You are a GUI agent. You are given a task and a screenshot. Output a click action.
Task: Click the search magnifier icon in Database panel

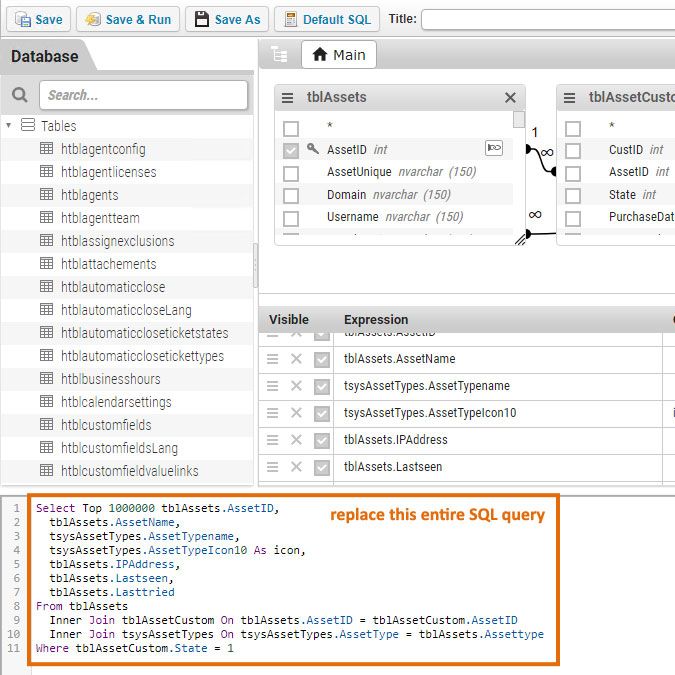(20, 96)
